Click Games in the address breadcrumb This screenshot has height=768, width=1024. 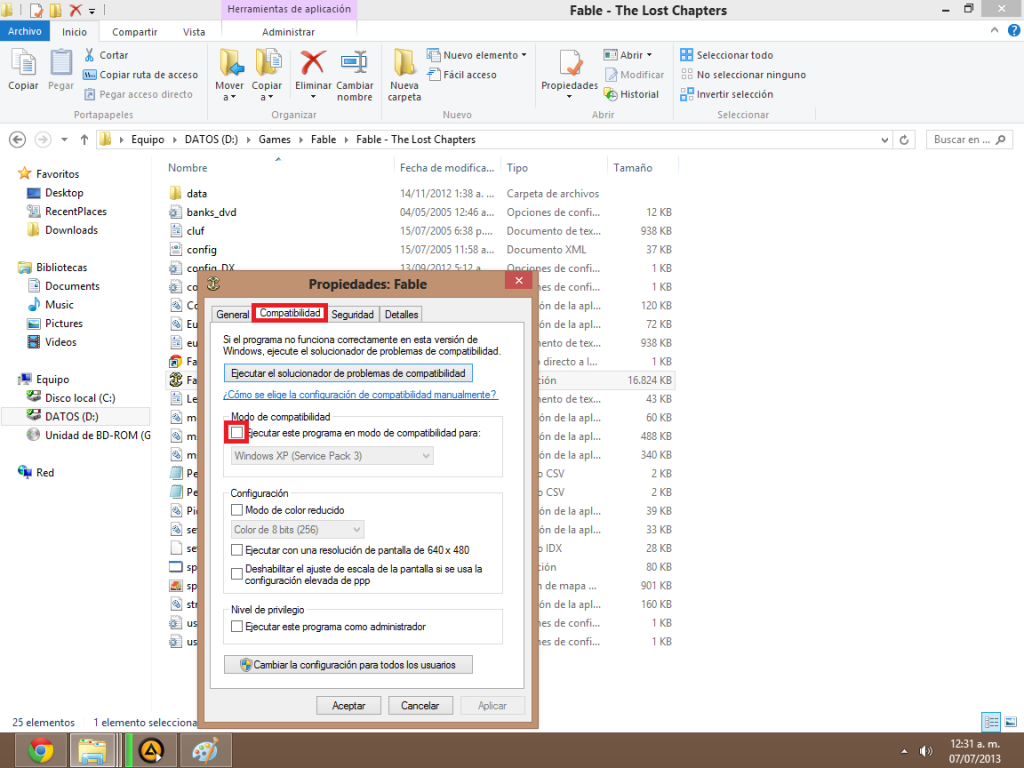pos(274,140)
